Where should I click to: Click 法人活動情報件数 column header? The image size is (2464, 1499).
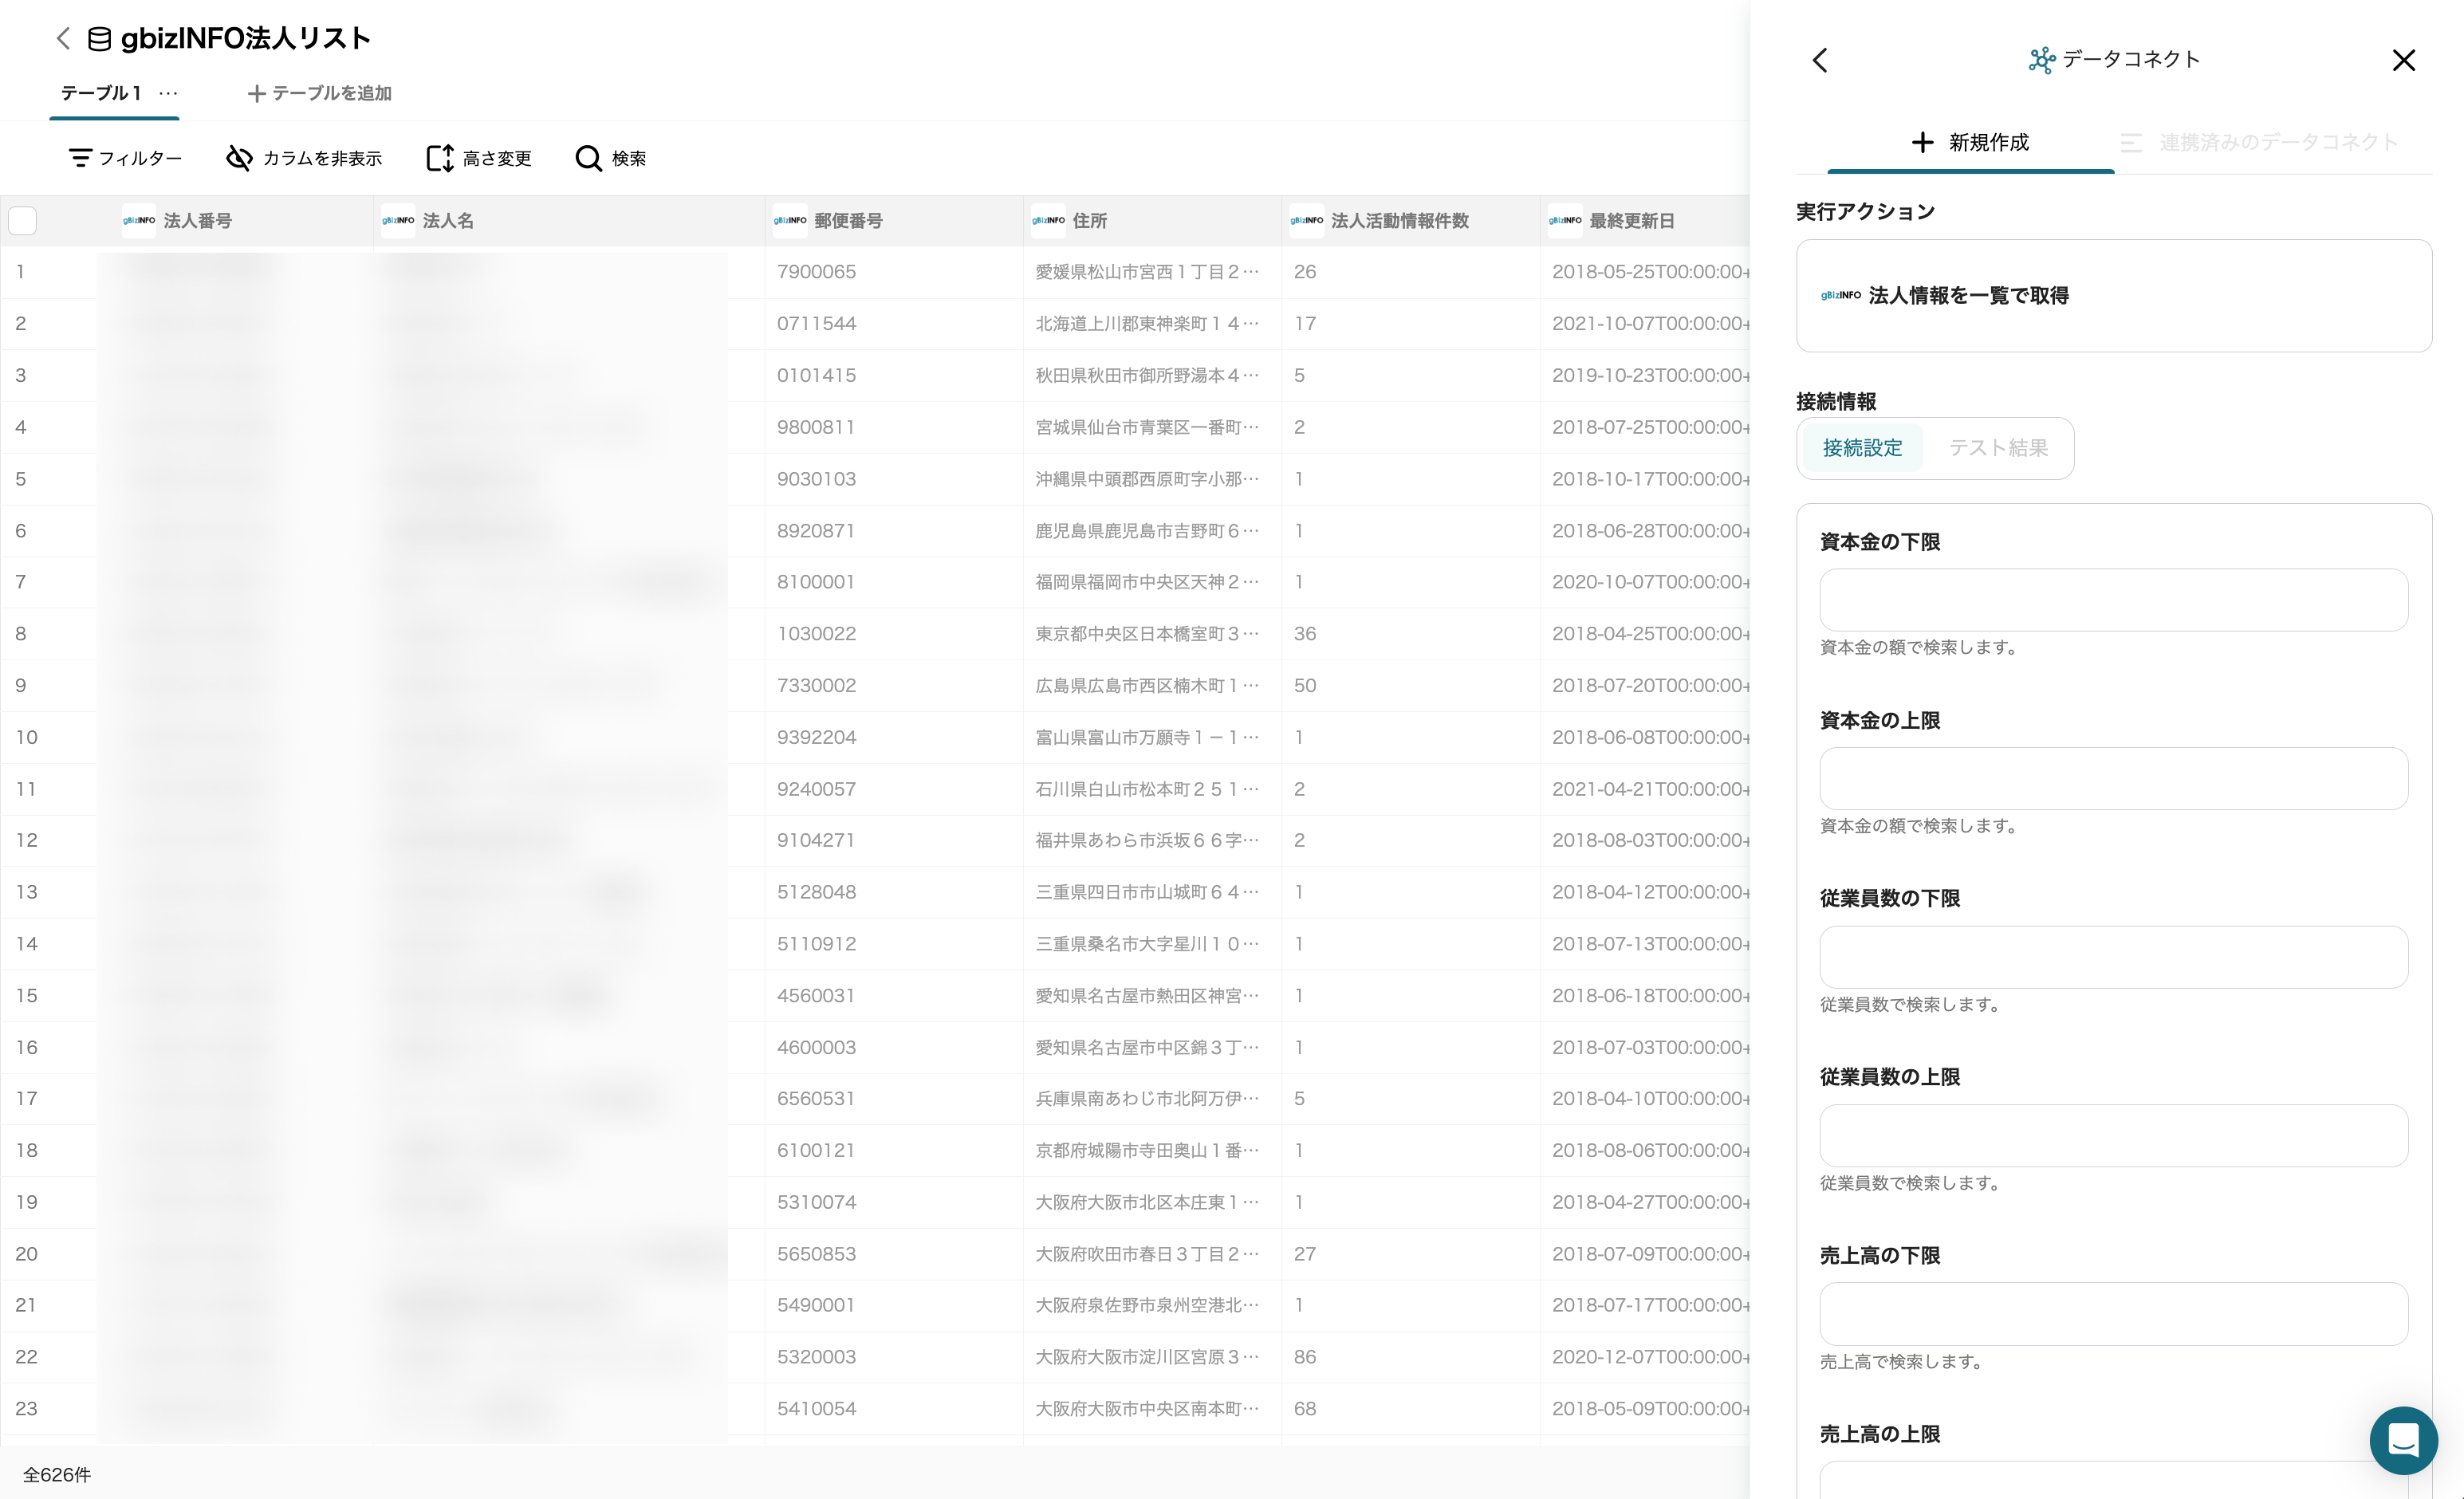[x=1399, y=220]
